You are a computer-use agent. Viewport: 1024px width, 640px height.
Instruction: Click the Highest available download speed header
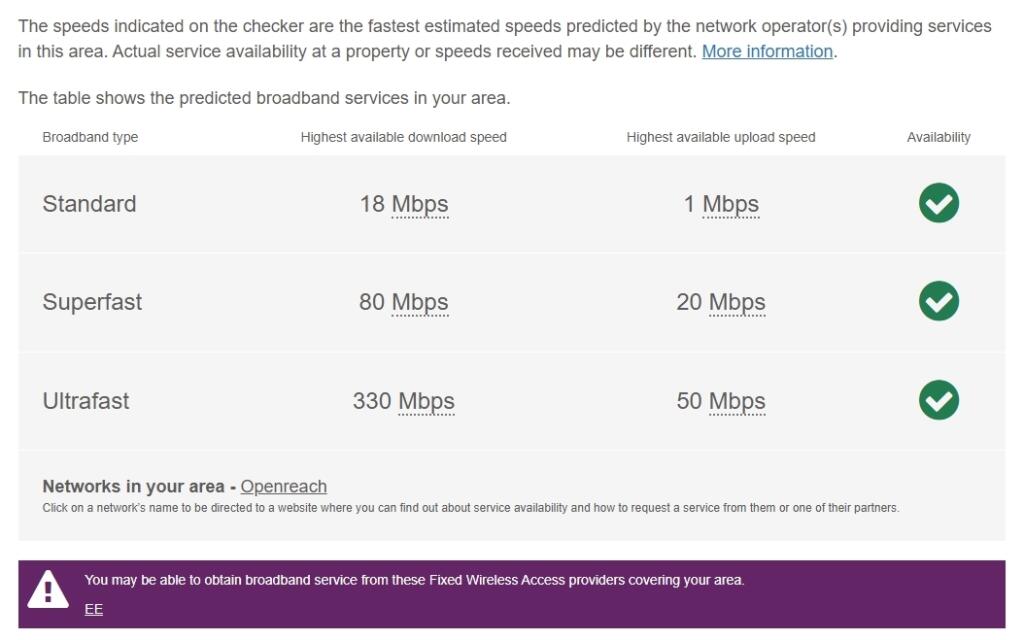pyautogui.click(x=404, y=137)
